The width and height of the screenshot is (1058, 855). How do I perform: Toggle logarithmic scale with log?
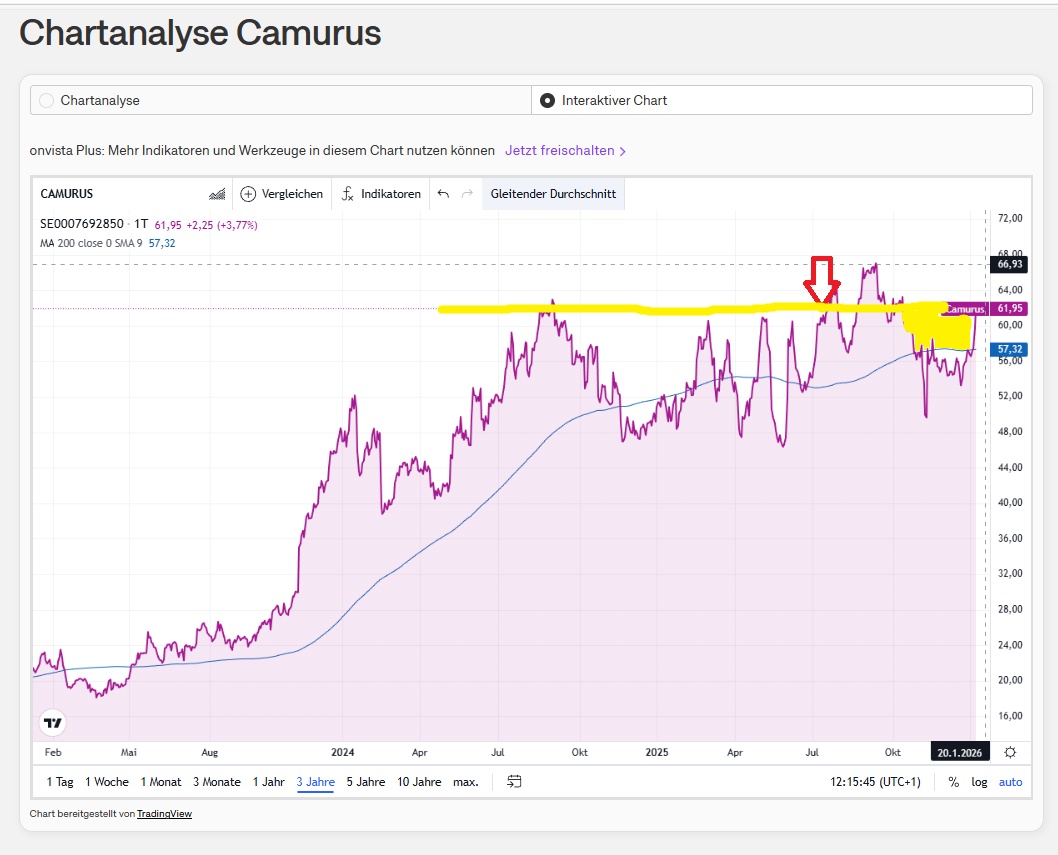[979, 781]
